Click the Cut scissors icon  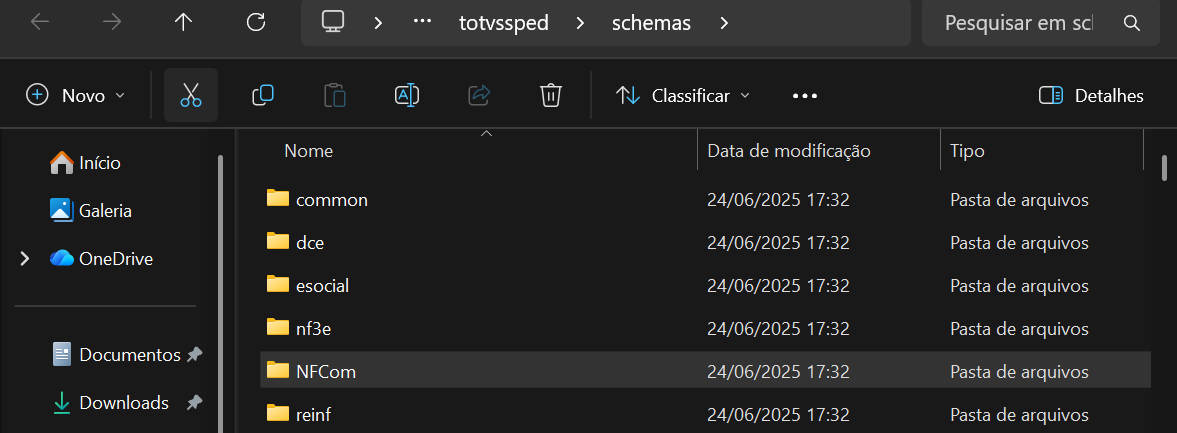pyautogui.click(x=191, y=95)
